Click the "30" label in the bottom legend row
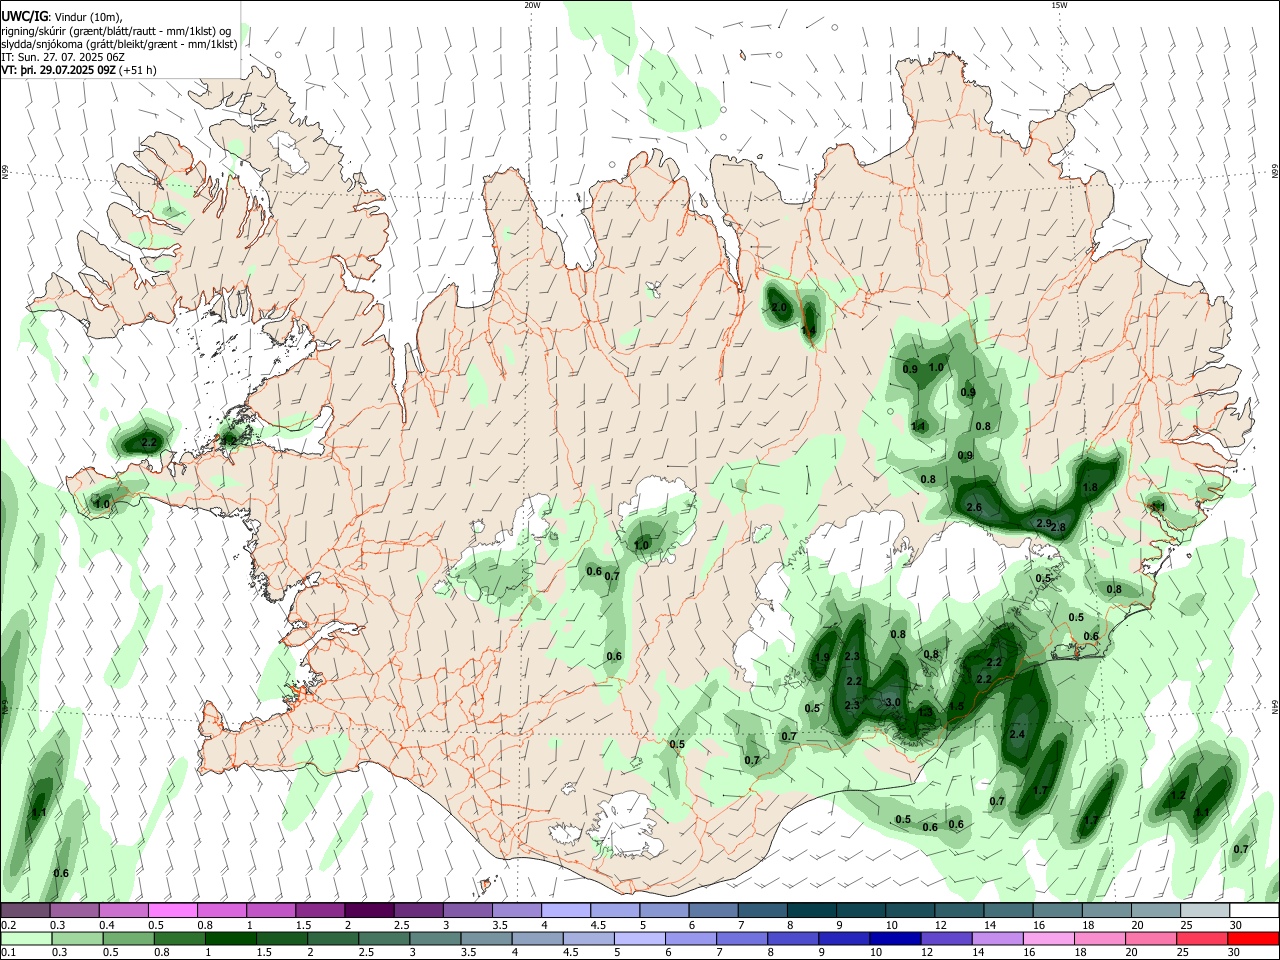This screenshot has width=1280, height=960. [x=1236, y=953]
